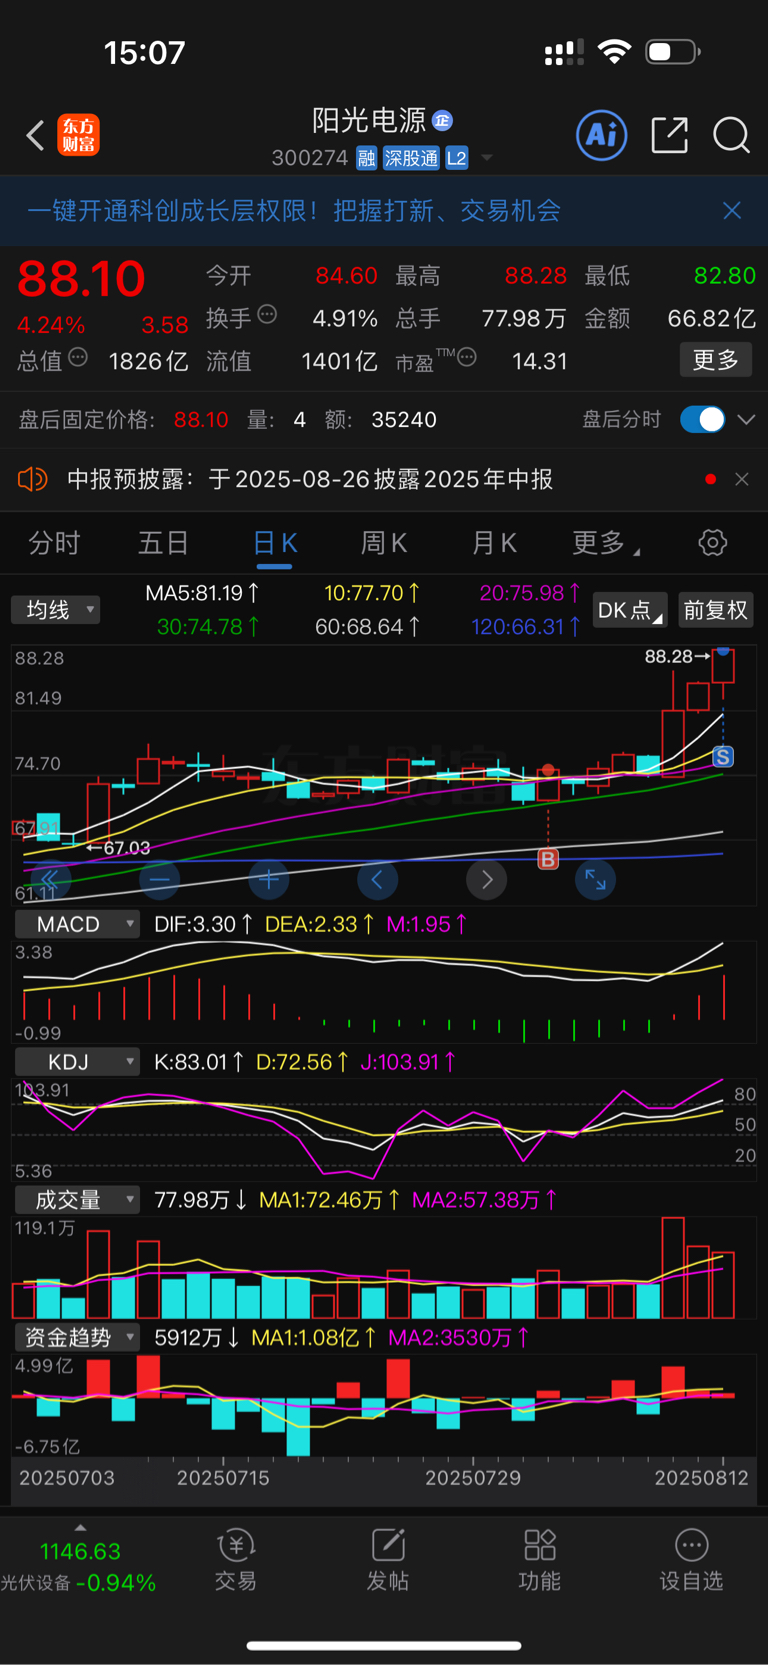Open the Ai assistant icon
Screen dimensions: 768x1665
pyautogui.click(x=602, y=135)
